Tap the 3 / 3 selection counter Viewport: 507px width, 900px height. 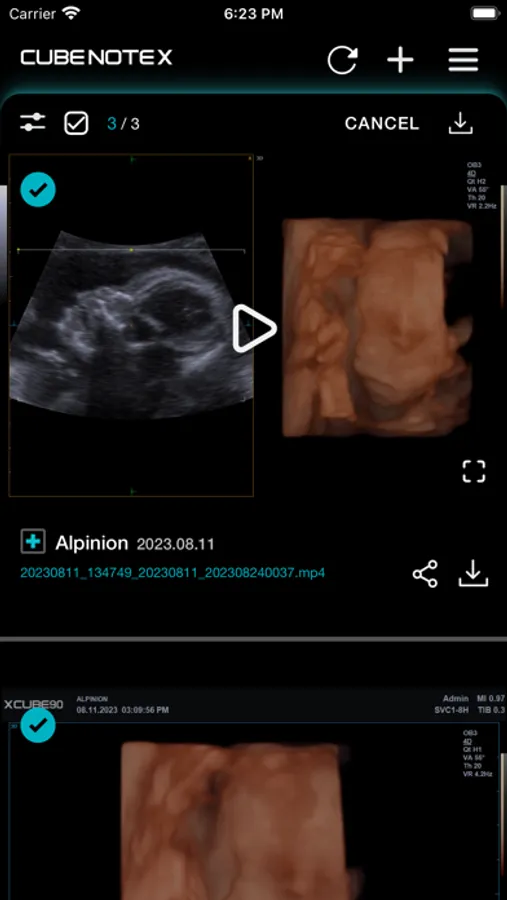(123, 123)
